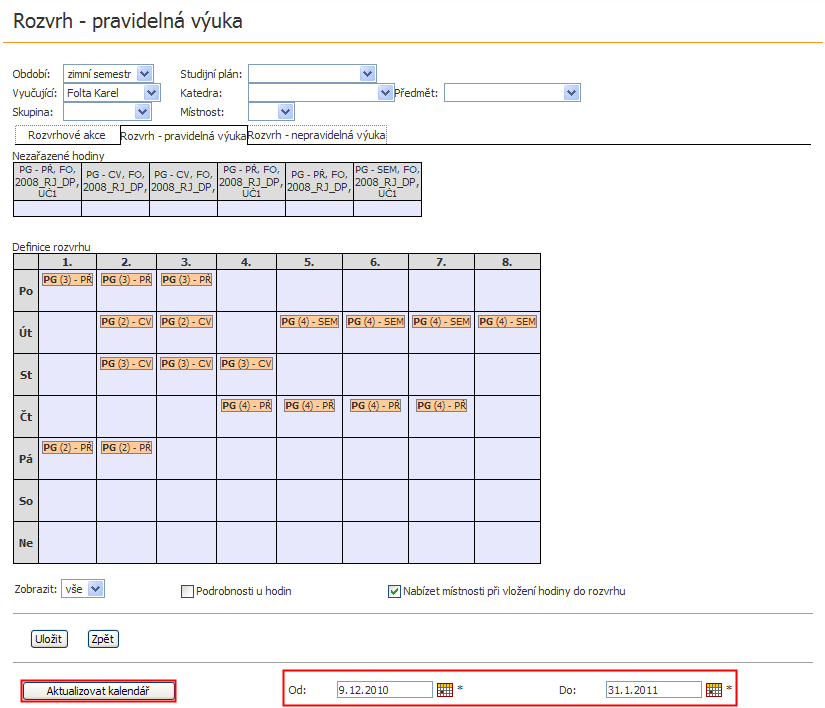This screenshot has height=708, width=825.
Task: Select PG (3) - CV in Wednesday period 3
Action: pos(187,363)
